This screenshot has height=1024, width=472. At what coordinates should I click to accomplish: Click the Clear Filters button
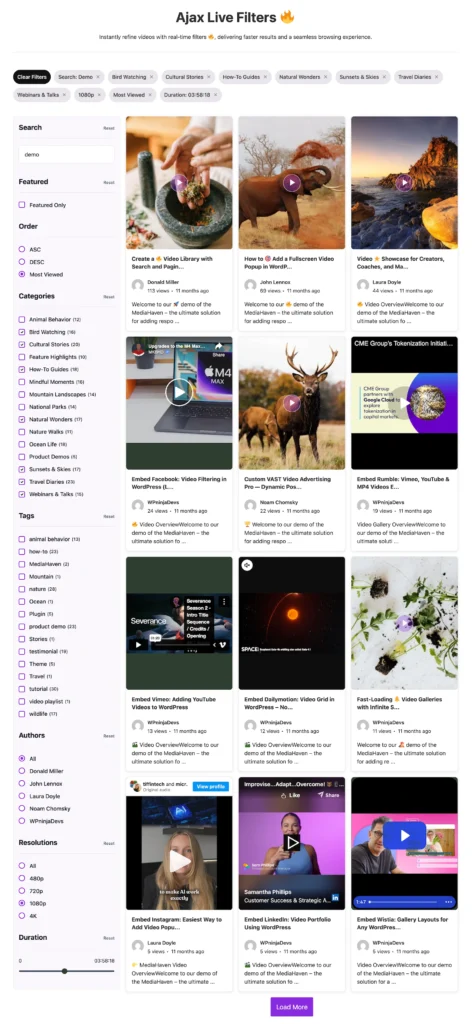tap(31, 77)
